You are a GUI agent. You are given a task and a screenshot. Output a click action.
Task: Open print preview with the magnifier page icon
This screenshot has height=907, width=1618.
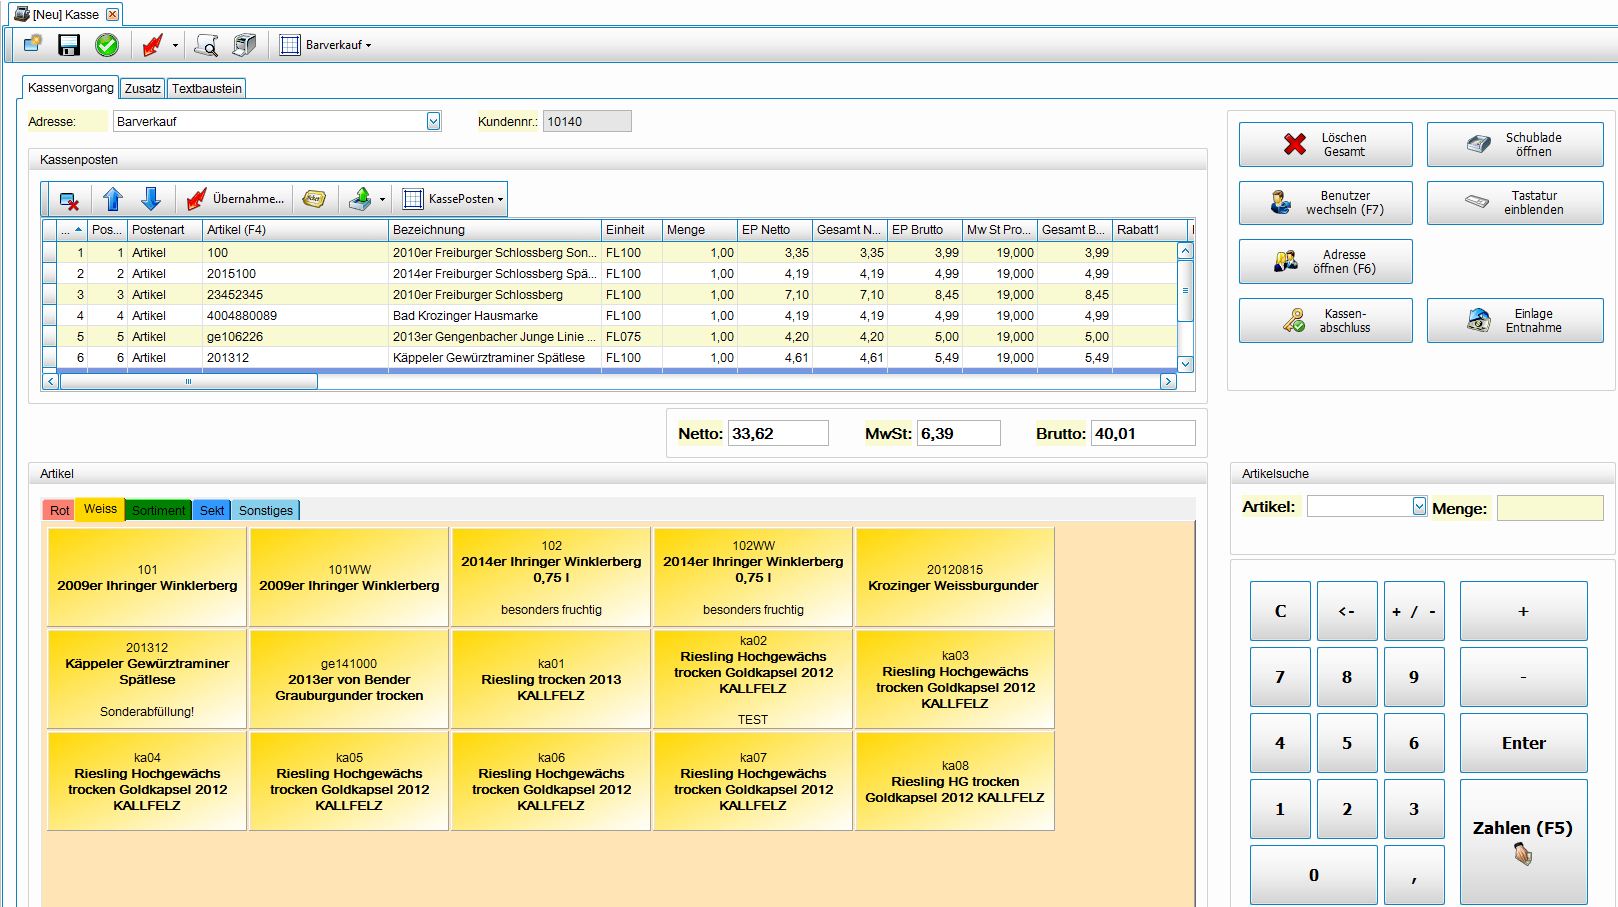[207, 45]
